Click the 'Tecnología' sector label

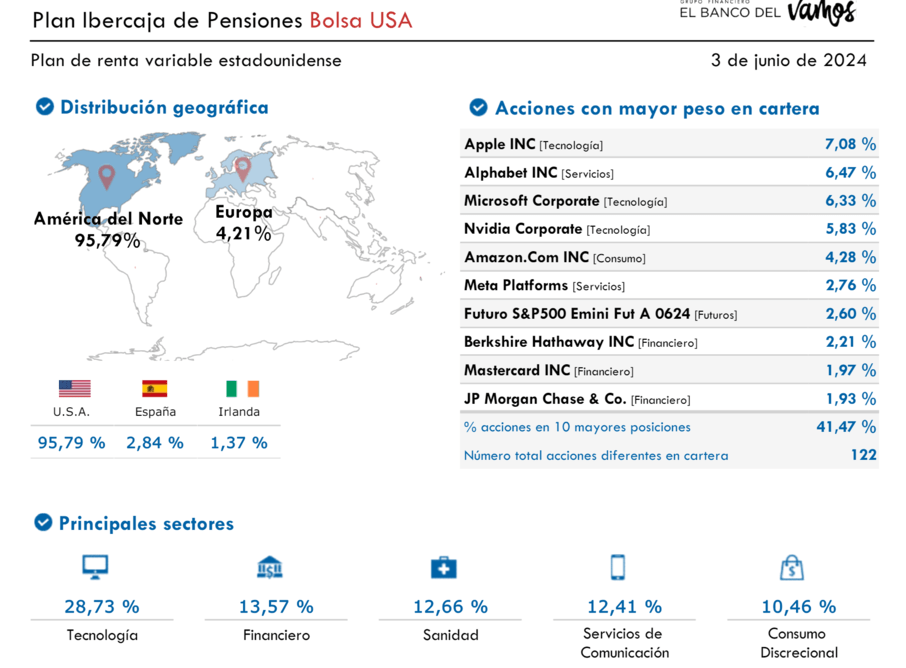[x=102, y=636]
